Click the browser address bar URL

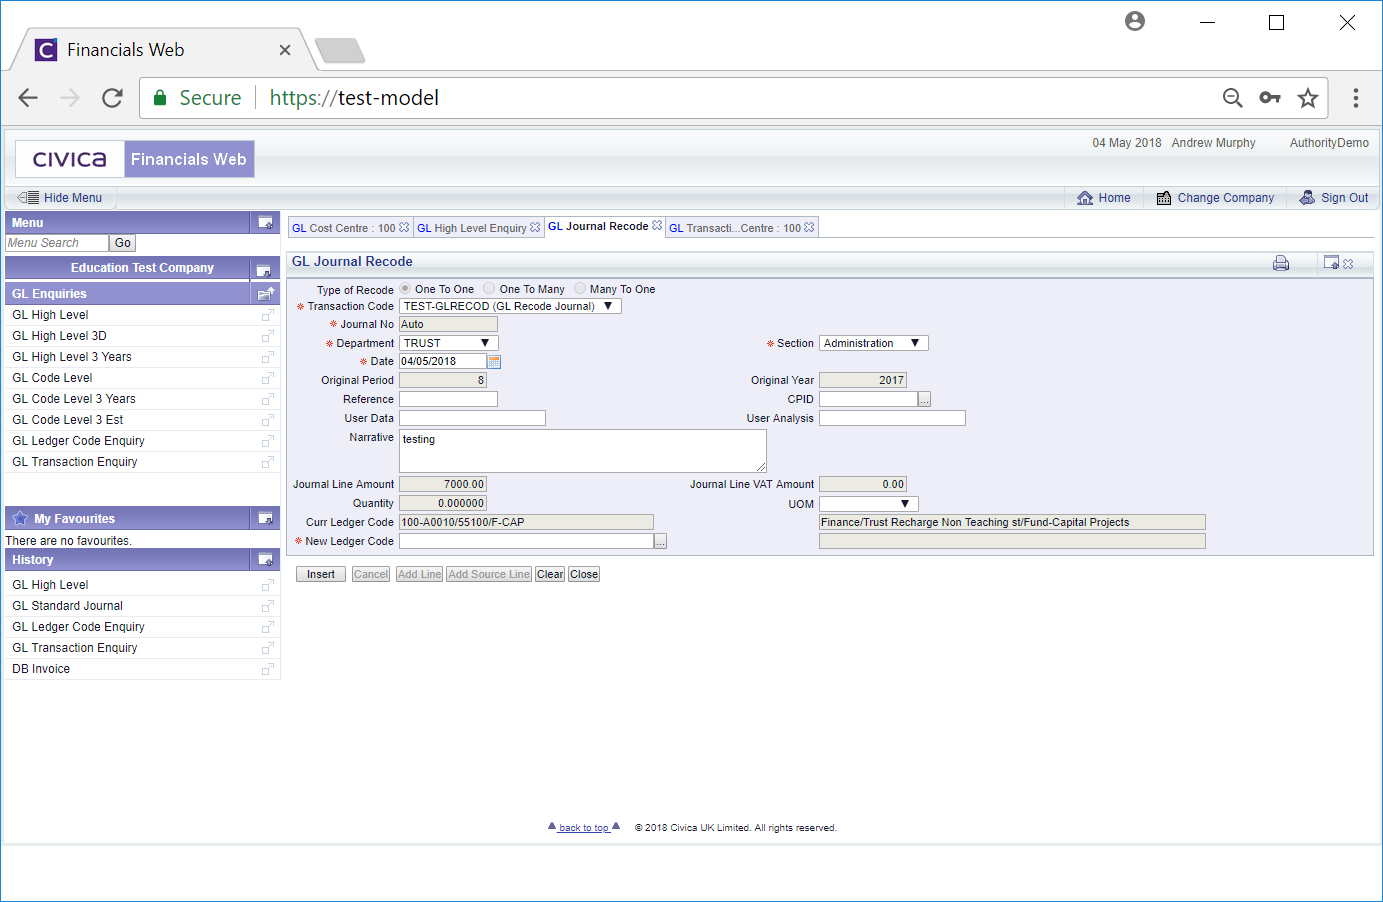point(354,98)
